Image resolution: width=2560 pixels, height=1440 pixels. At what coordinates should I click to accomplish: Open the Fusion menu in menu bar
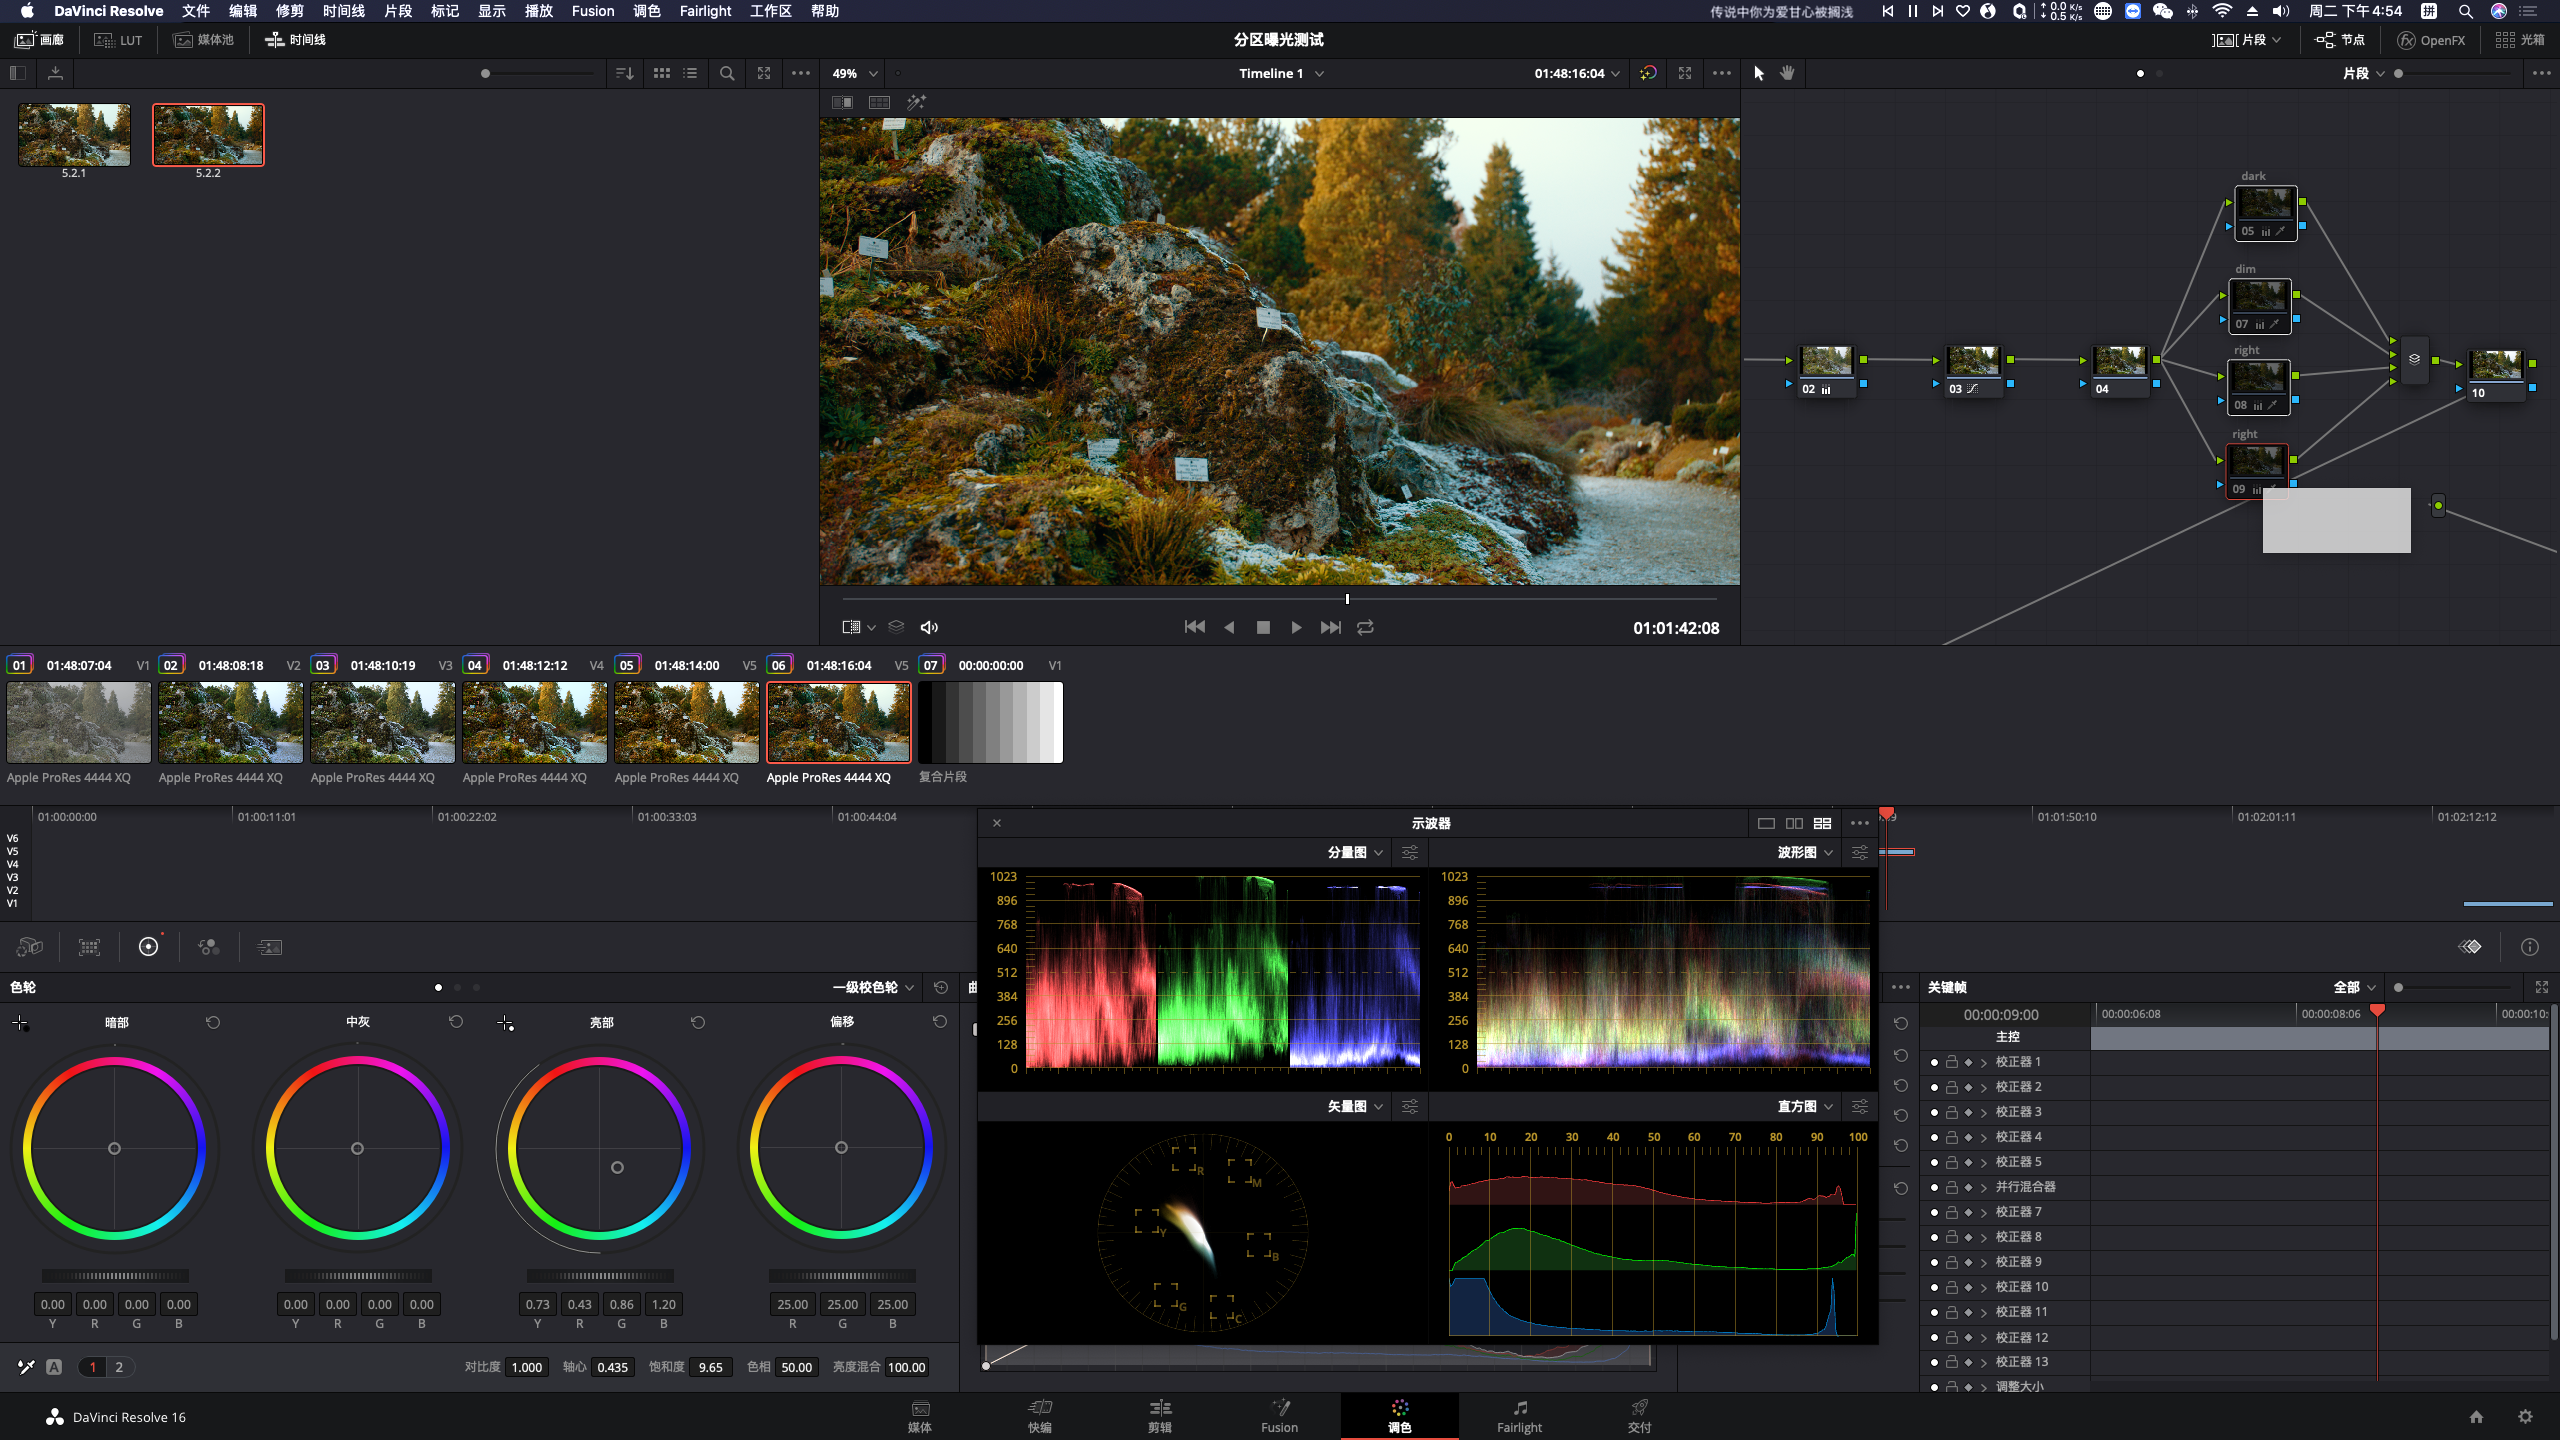(592, 11)
